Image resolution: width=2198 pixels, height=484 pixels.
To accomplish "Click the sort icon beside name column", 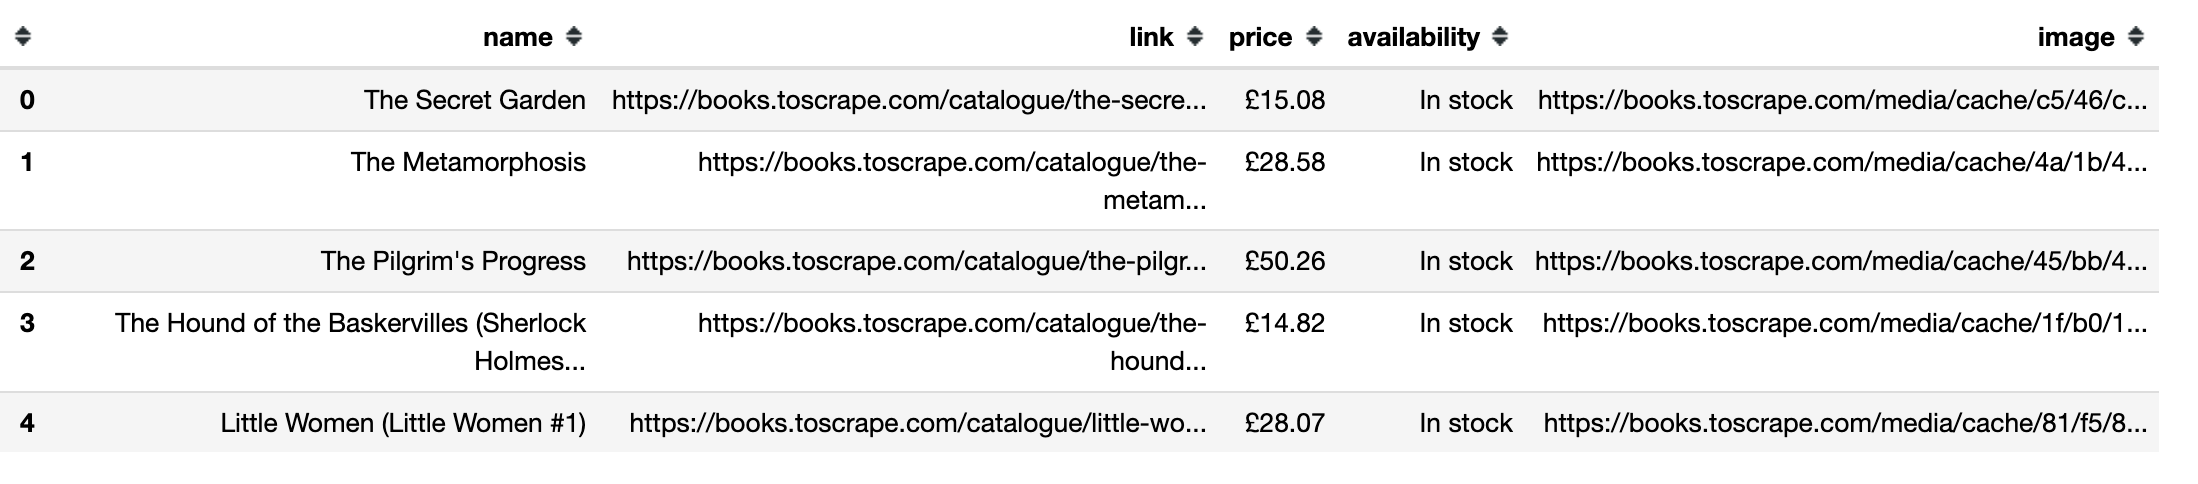I will click(x=573, y=37).
